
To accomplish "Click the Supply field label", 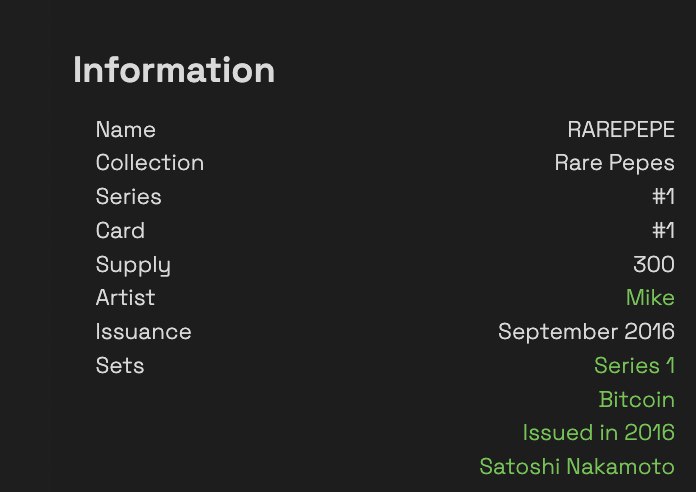I will (133, 266).
